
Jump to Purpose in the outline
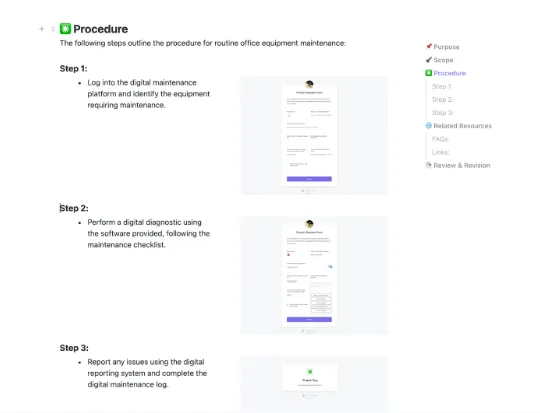[446, 47]
